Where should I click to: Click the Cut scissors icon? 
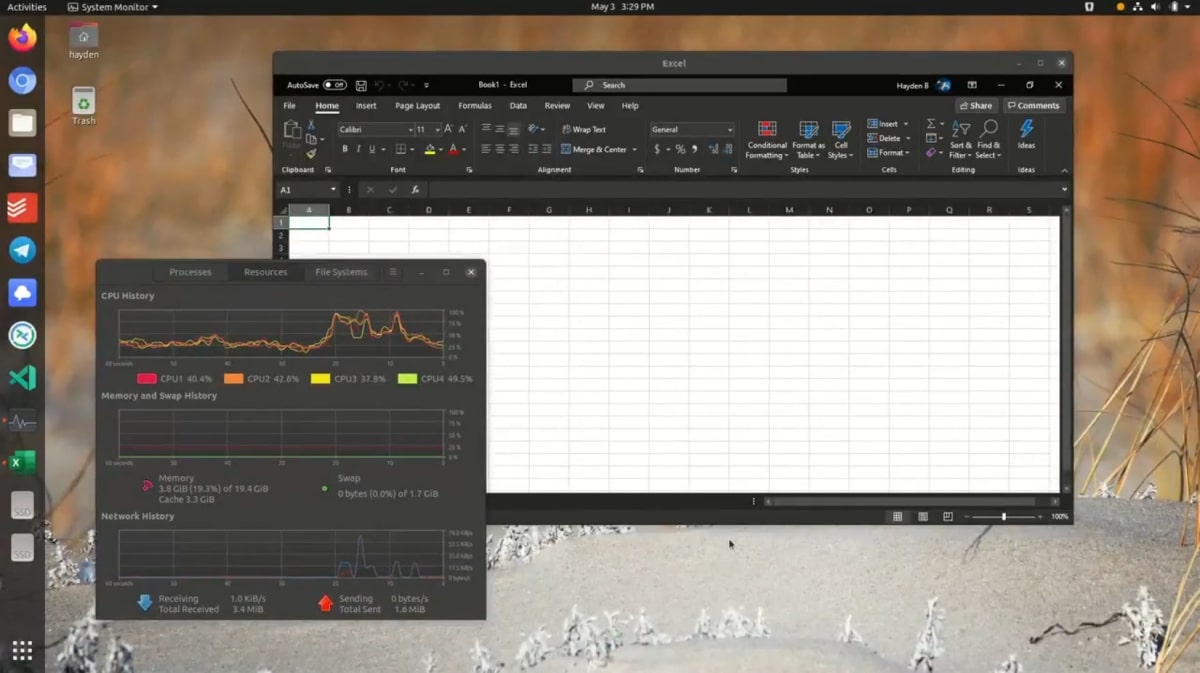312,126
